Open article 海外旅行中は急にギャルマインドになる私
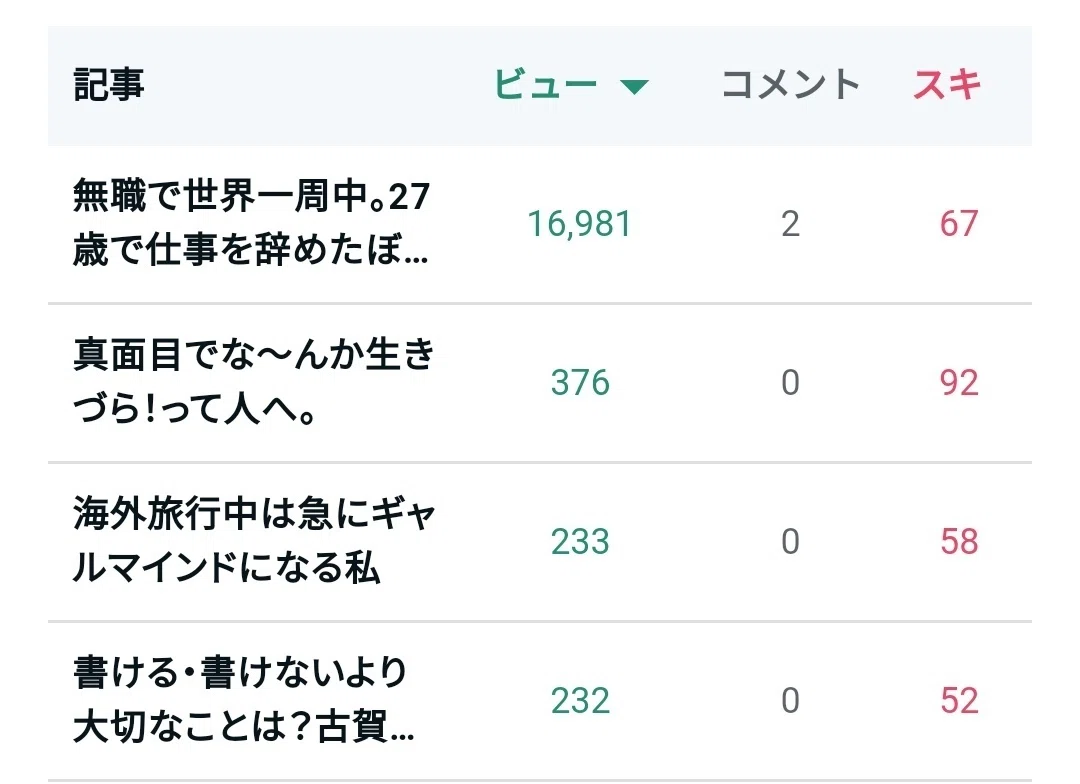 253,541
